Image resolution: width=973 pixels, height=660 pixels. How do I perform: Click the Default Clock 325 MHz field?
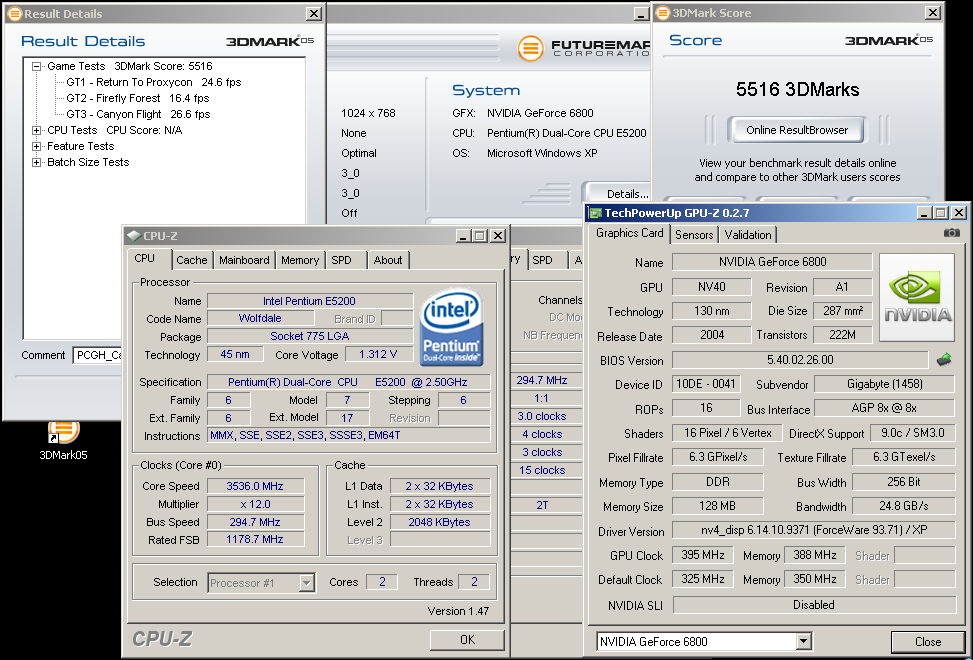coord(702,579)
